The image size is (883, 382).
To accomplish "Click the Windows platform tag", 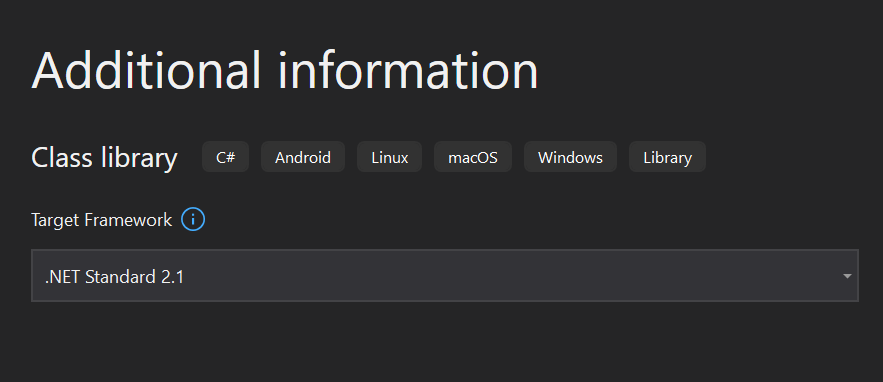I will coord(570,157).
